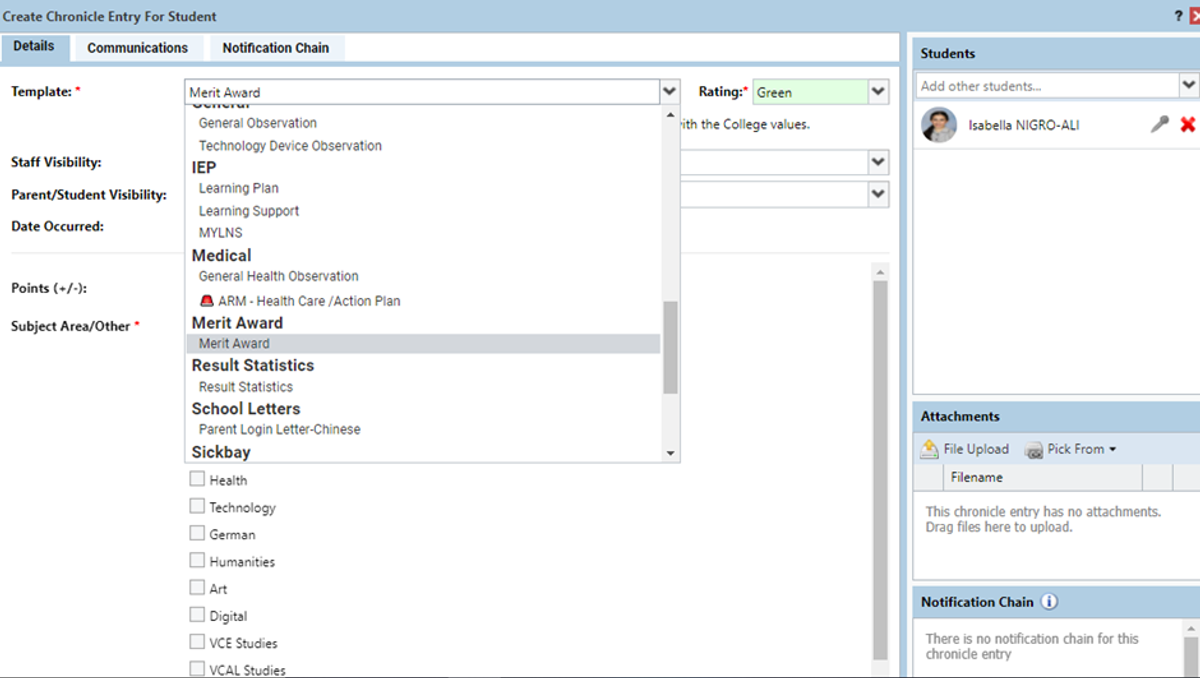1200x678 pixels.
Task: Expand the Add other students dropdown
Action: (x=1188, y=86)
